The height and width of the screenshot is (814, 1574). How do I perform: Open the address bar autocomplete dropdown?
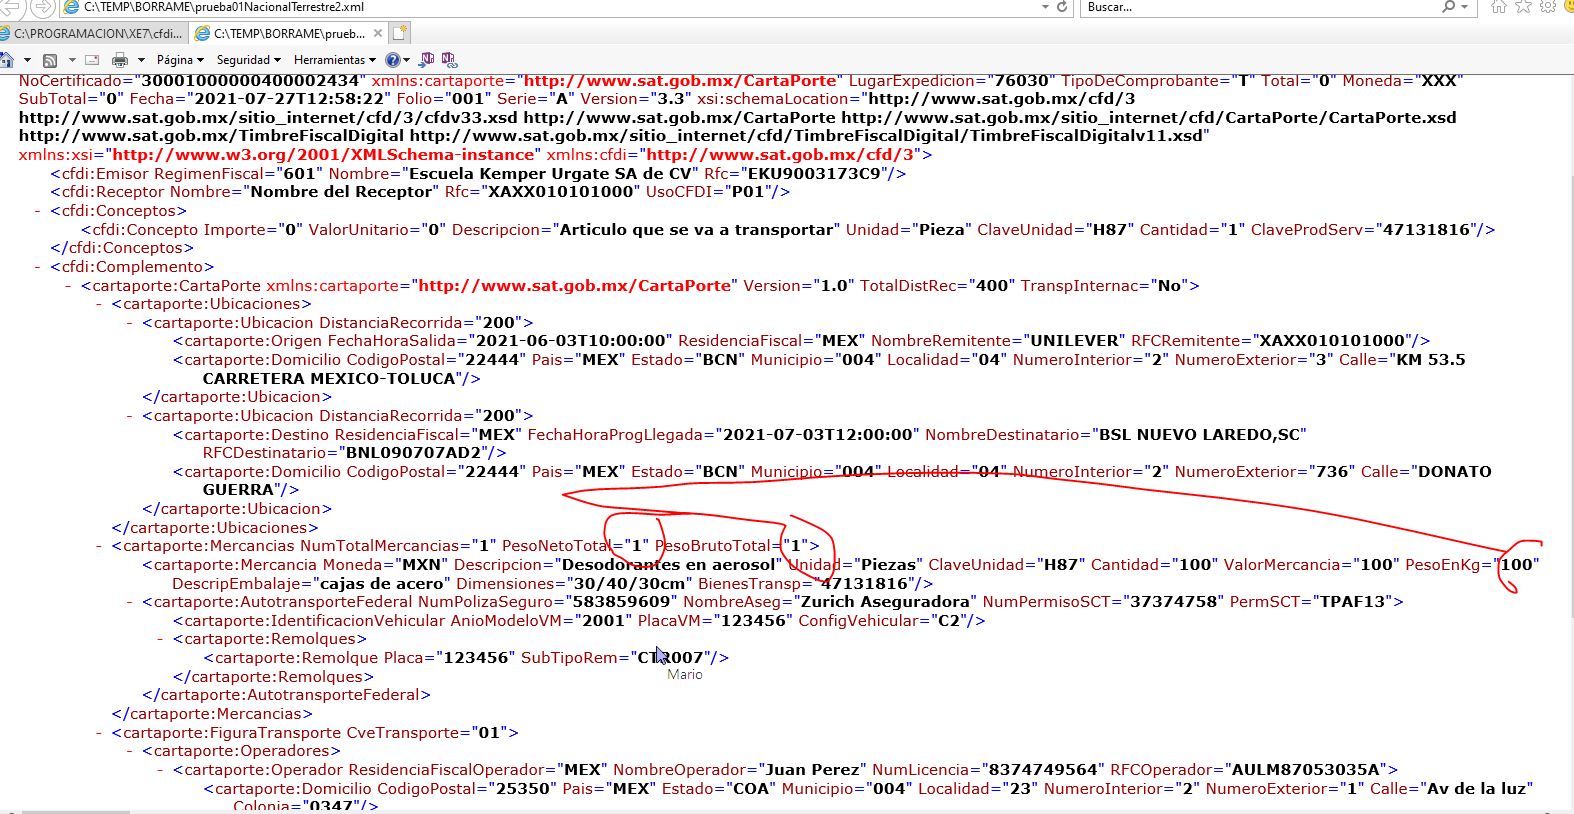1045,7
